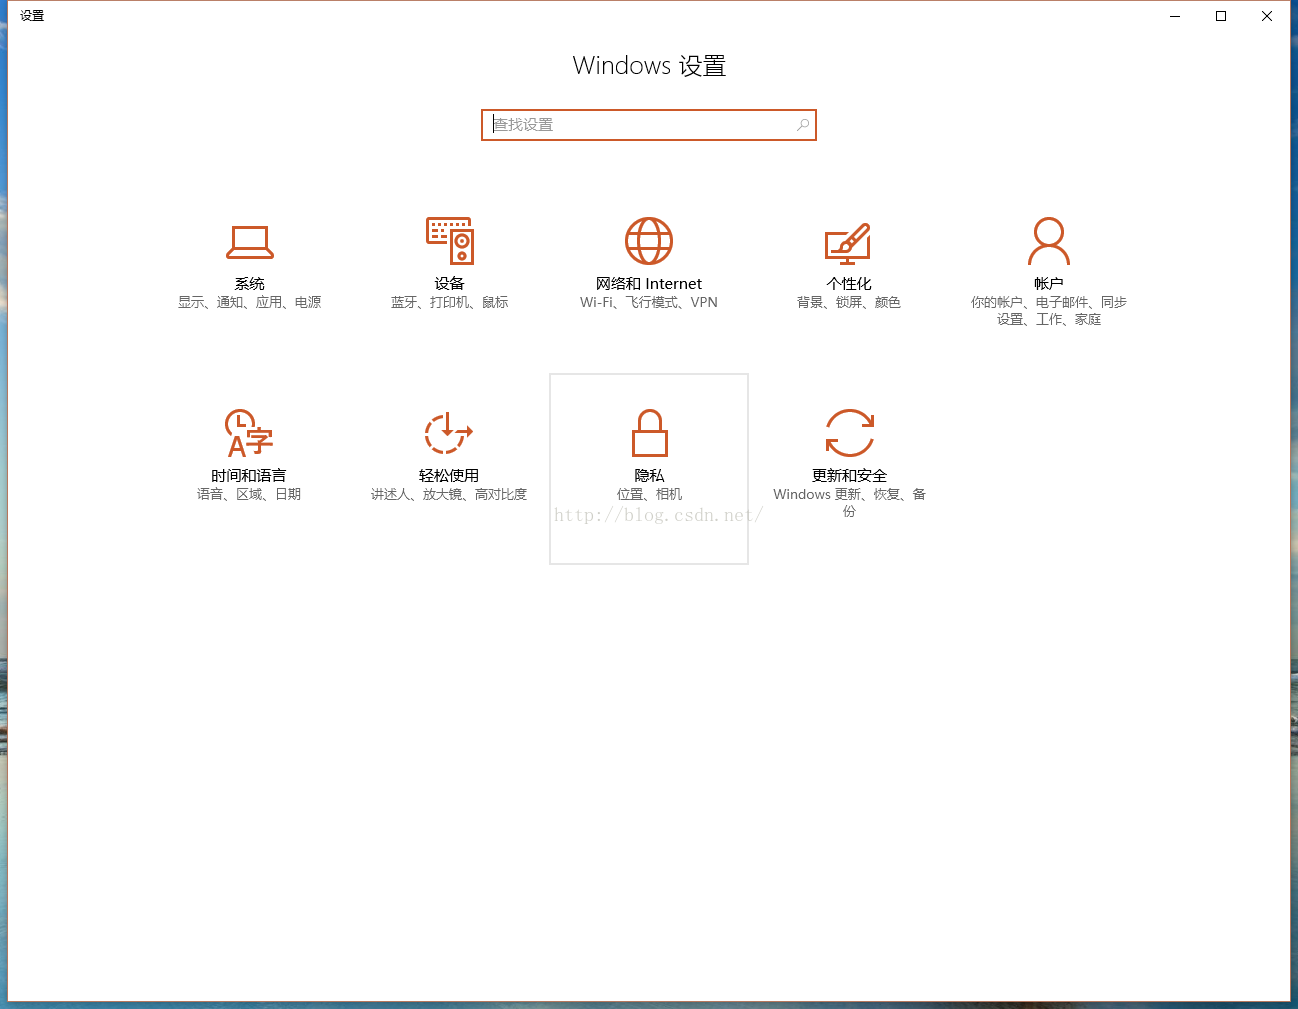Click the 位置、相机 description
The height and width of the screenshot is (1009, 1298).
coord(649,494)
